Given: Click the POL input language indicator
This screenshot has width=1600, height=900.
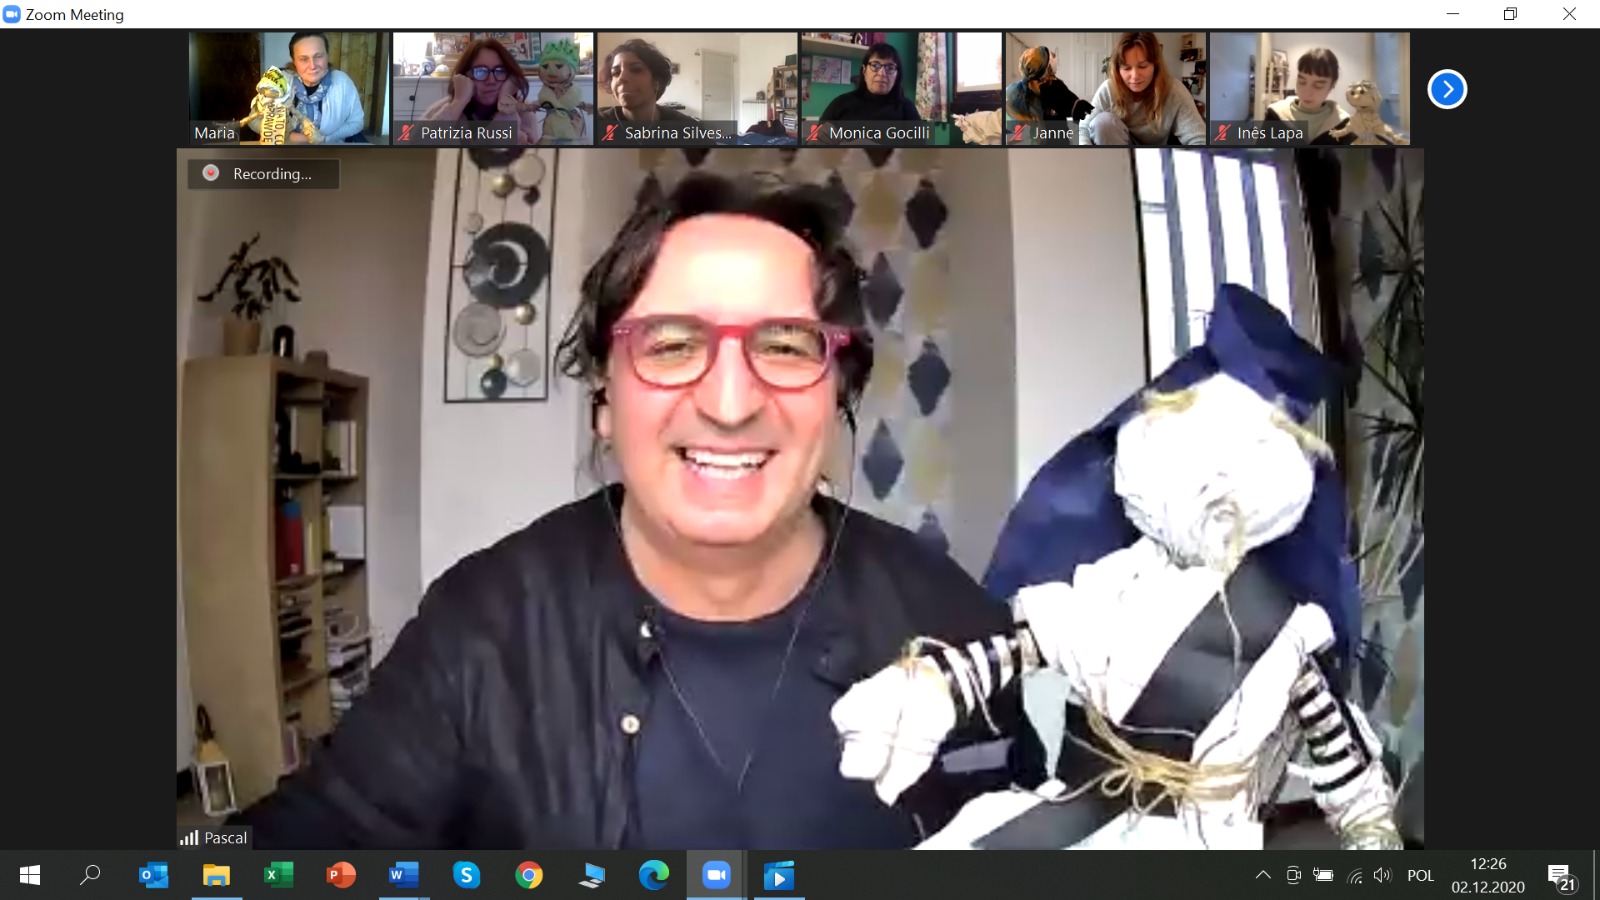Looking at the screenshot, I should 1420,876.
